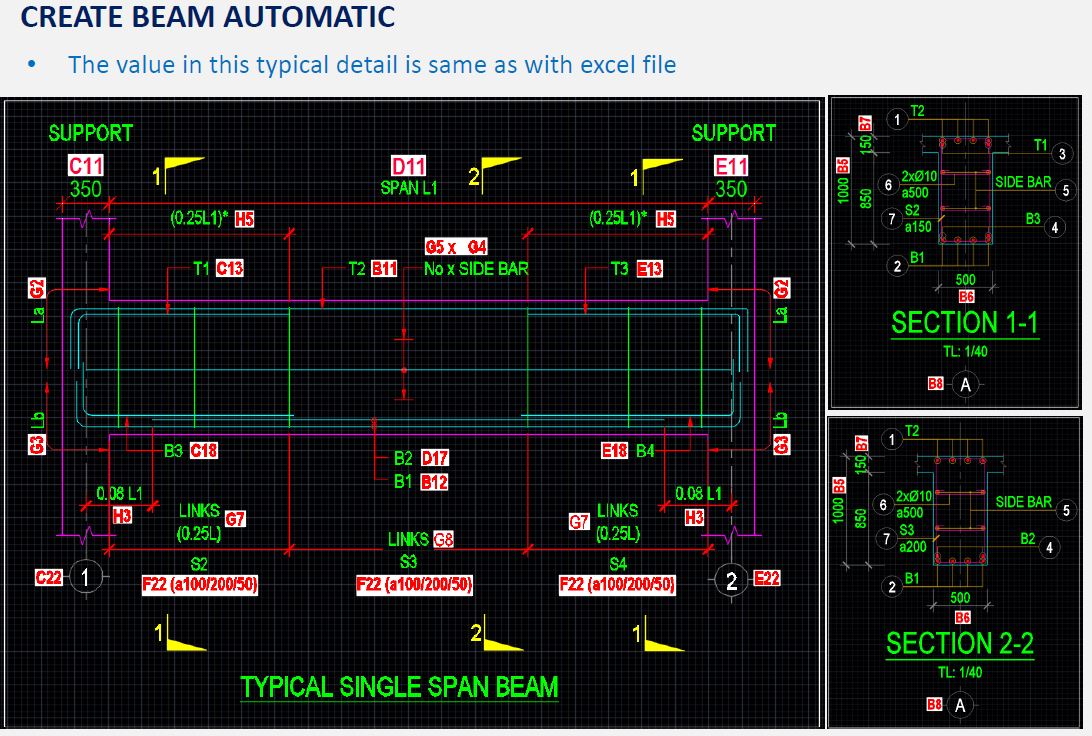The height and width of the screenshot is (736, 1092).
Task: Click the C18 tag beside B3
Action: point(203,451)
